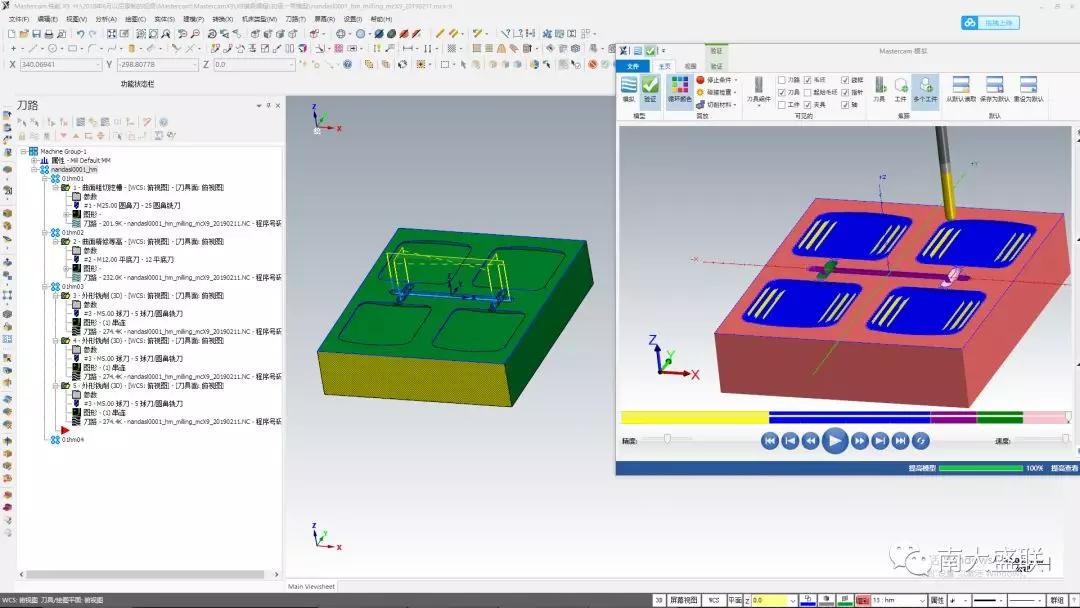
Task: Click the simulator Simulate (模拟) ribbon icon
Action: point(629,90)
